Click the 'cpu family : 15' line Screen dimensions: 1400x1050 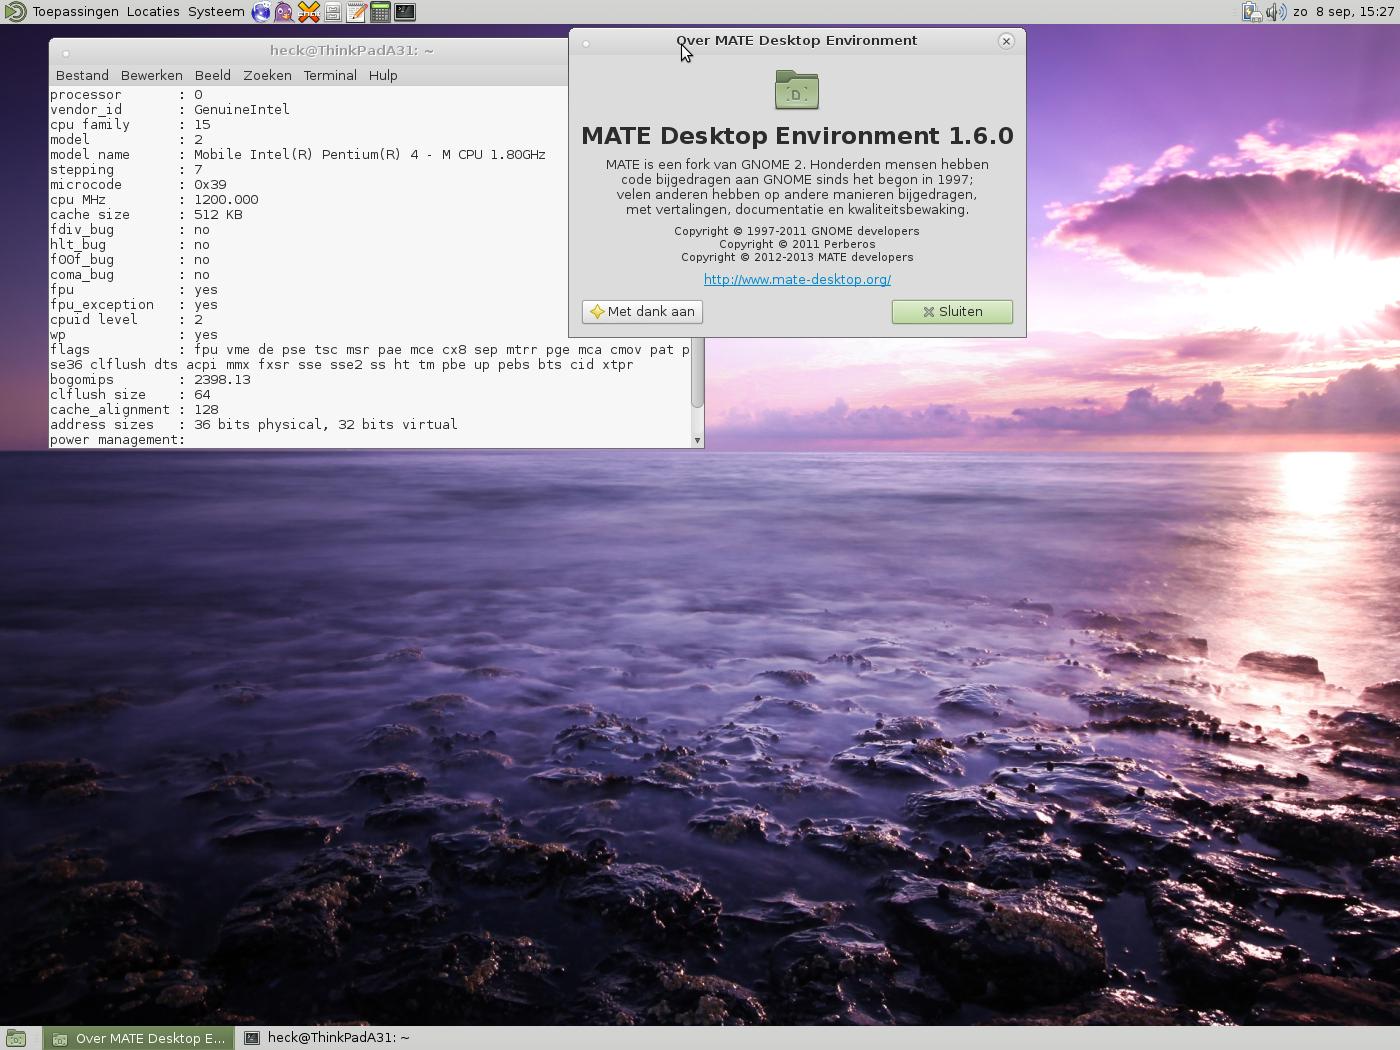coord(130,125)
